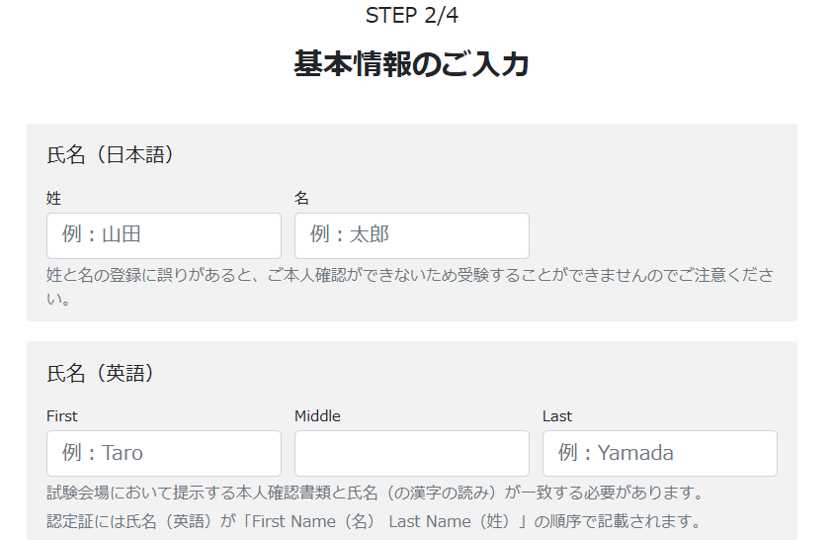Click the empty Middle name field
834x540 pixels.
pyautogui.click(x=412, y=453)
